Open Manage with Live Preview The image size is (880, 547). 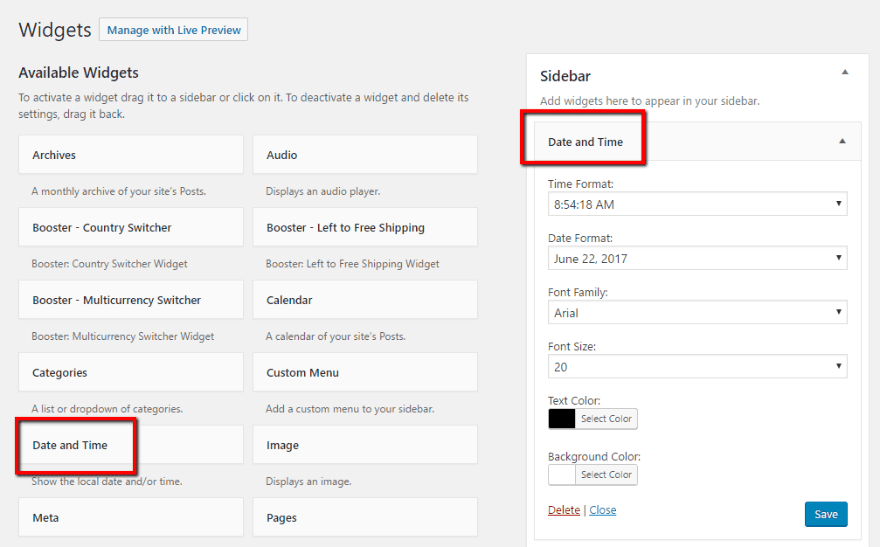click(x=173, y=30)
